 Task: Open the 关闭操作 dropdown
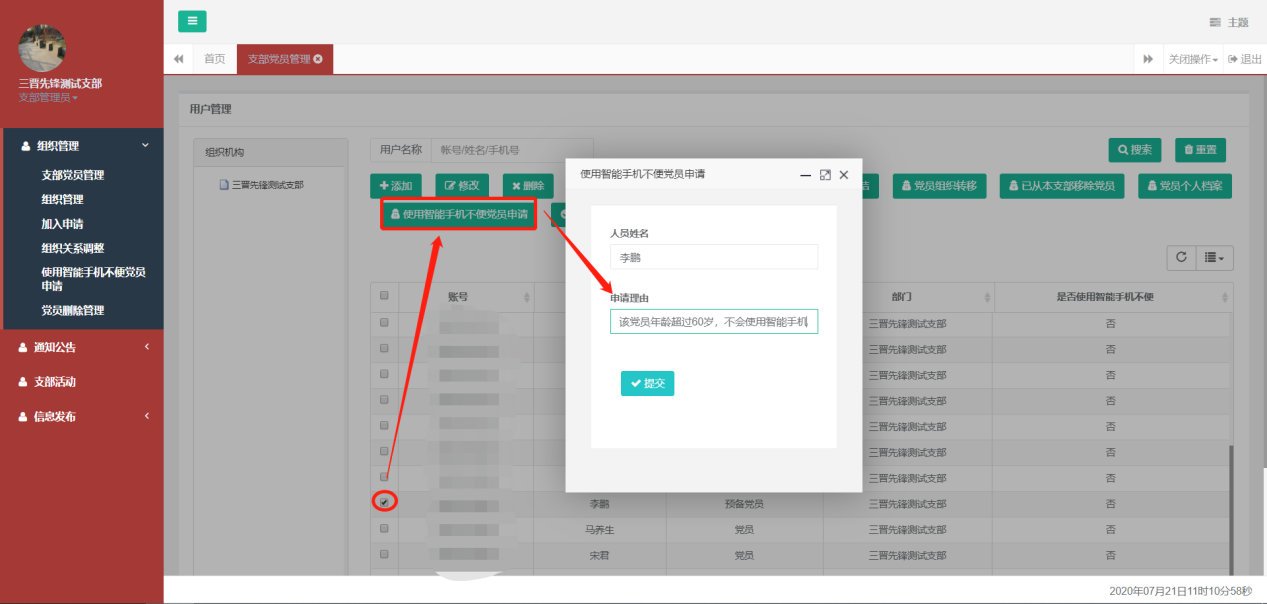(x=1193, y=59)
